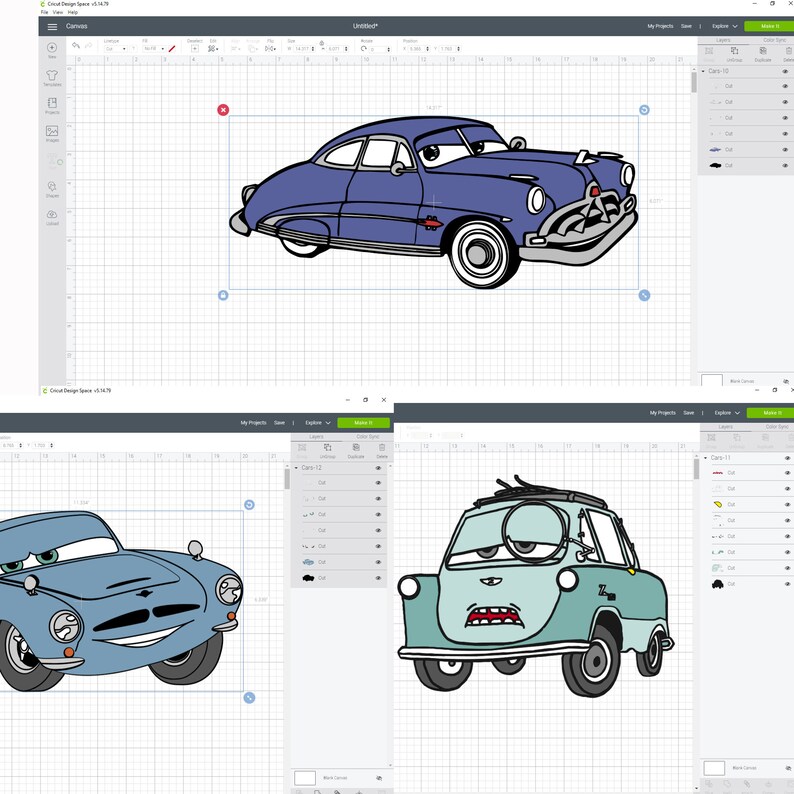The width and height of the screenshot is (794, 794).
Task: Open the Linetype Cut dropdown
Action: click(x=115, y=49)
